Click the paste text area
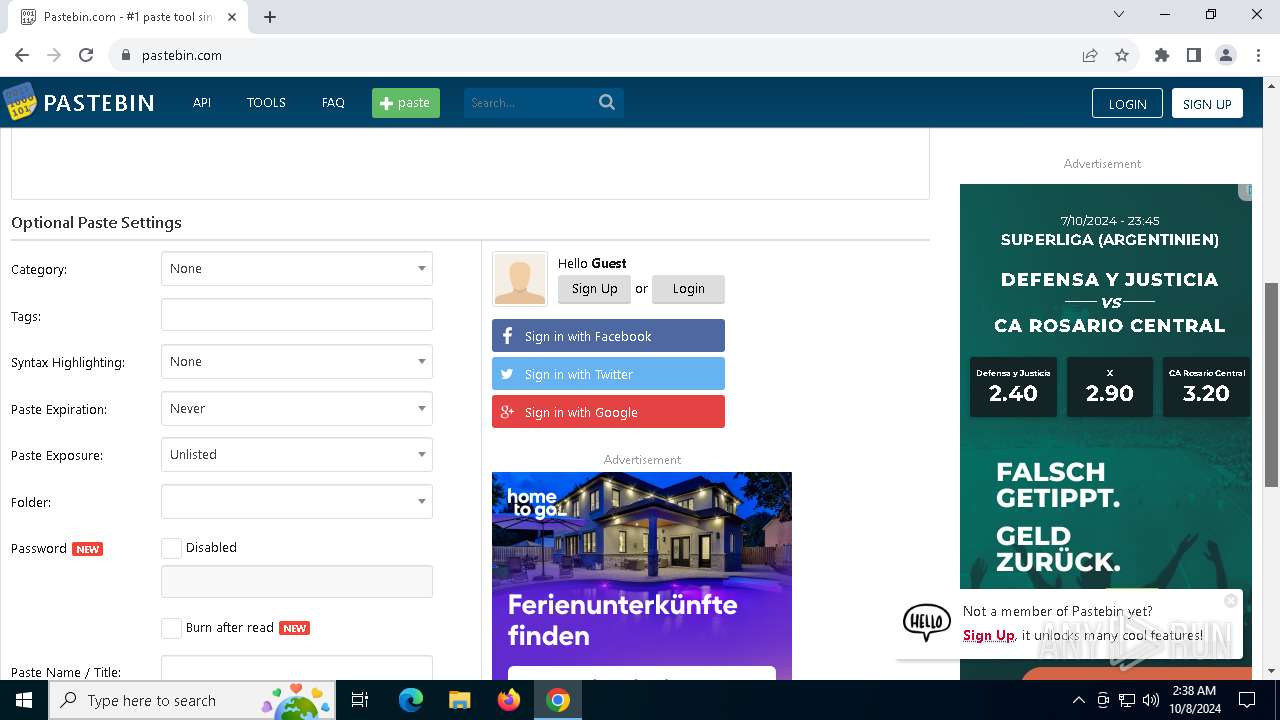 [x=470, y=163]
